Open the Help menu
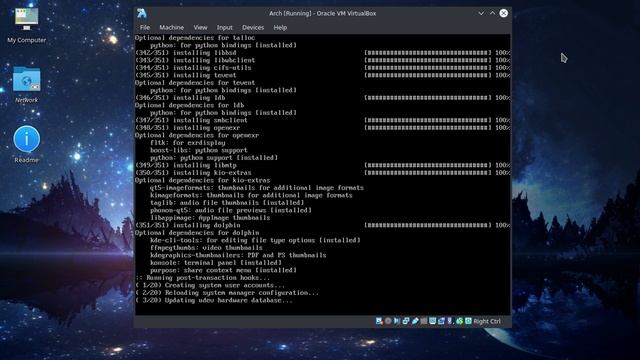 click(x=280, y=27)
